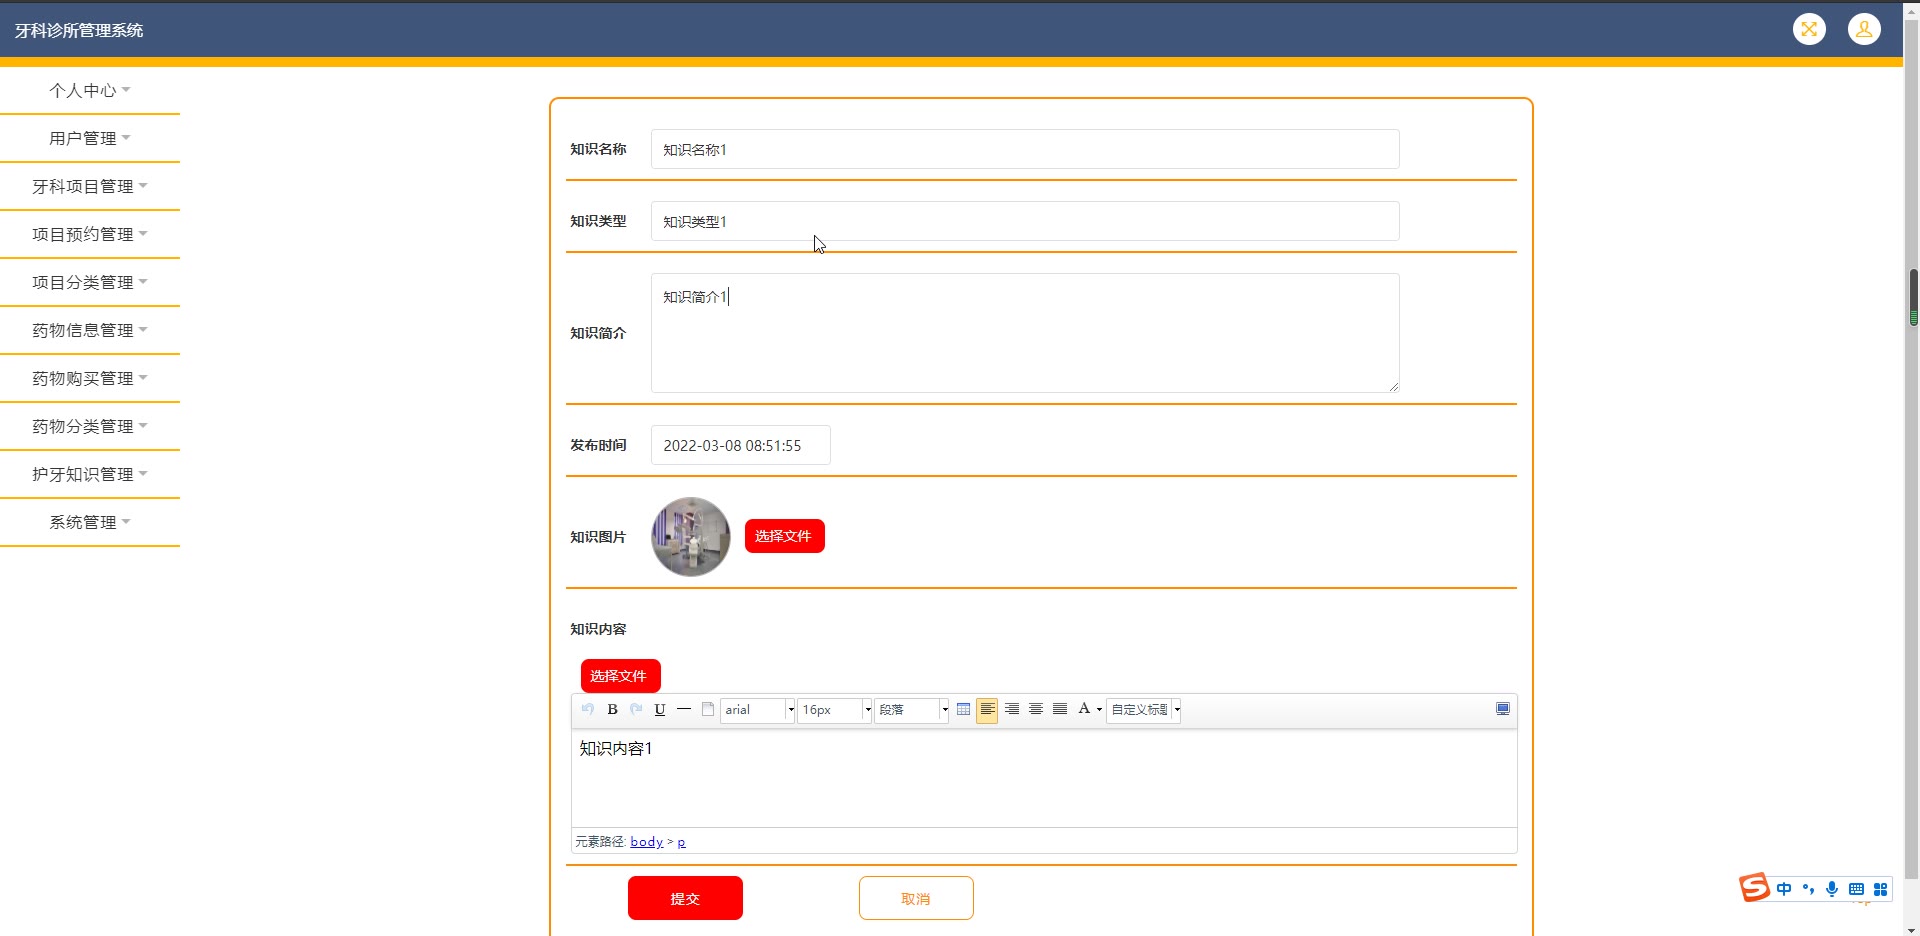The image size is (1920, 936).
Task: Click the undo arrow in editor toolbar
Action: point(588,710)
